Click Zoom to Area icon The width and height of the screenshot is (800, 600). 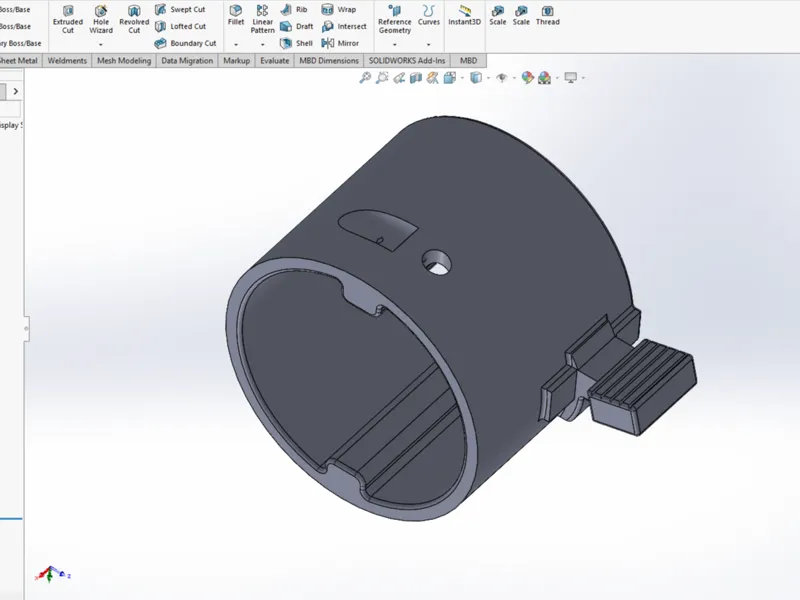pyautogui.click(x=382, y=78)
